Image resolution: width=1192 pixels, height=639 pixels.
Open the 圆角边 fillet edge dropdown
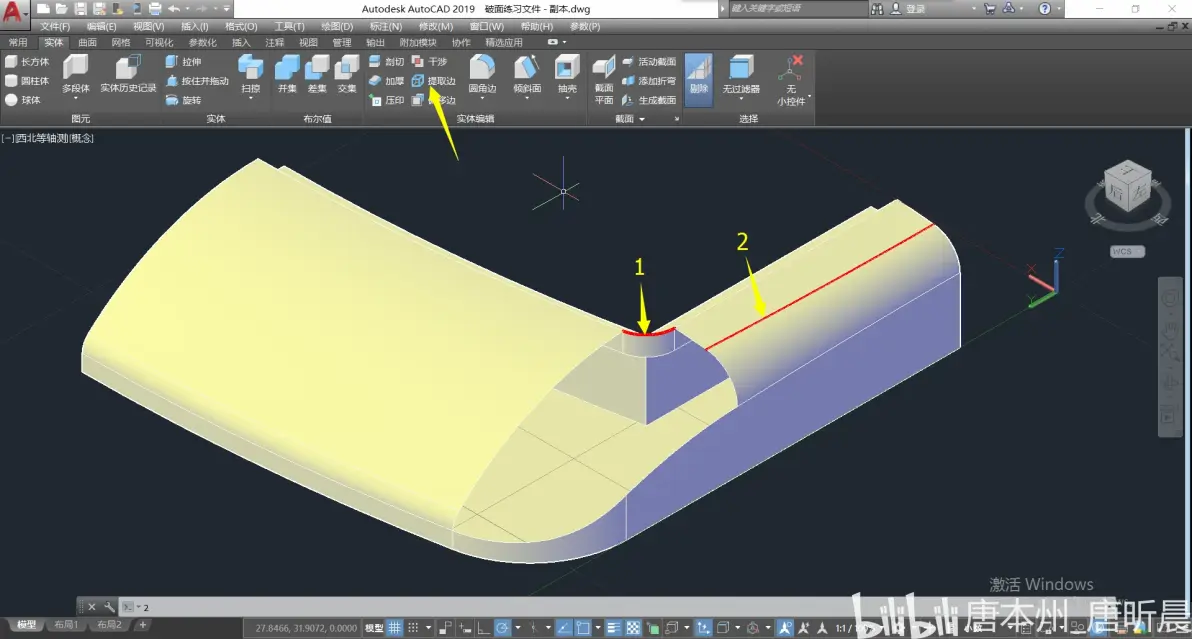(x=482, y=99)
